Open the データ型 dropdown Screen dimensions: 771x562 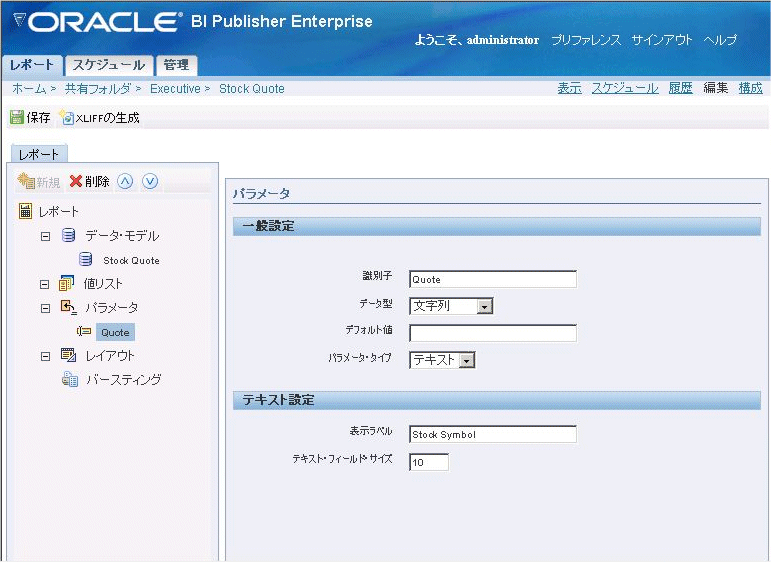pyautogui.click(x=484, y=307)
